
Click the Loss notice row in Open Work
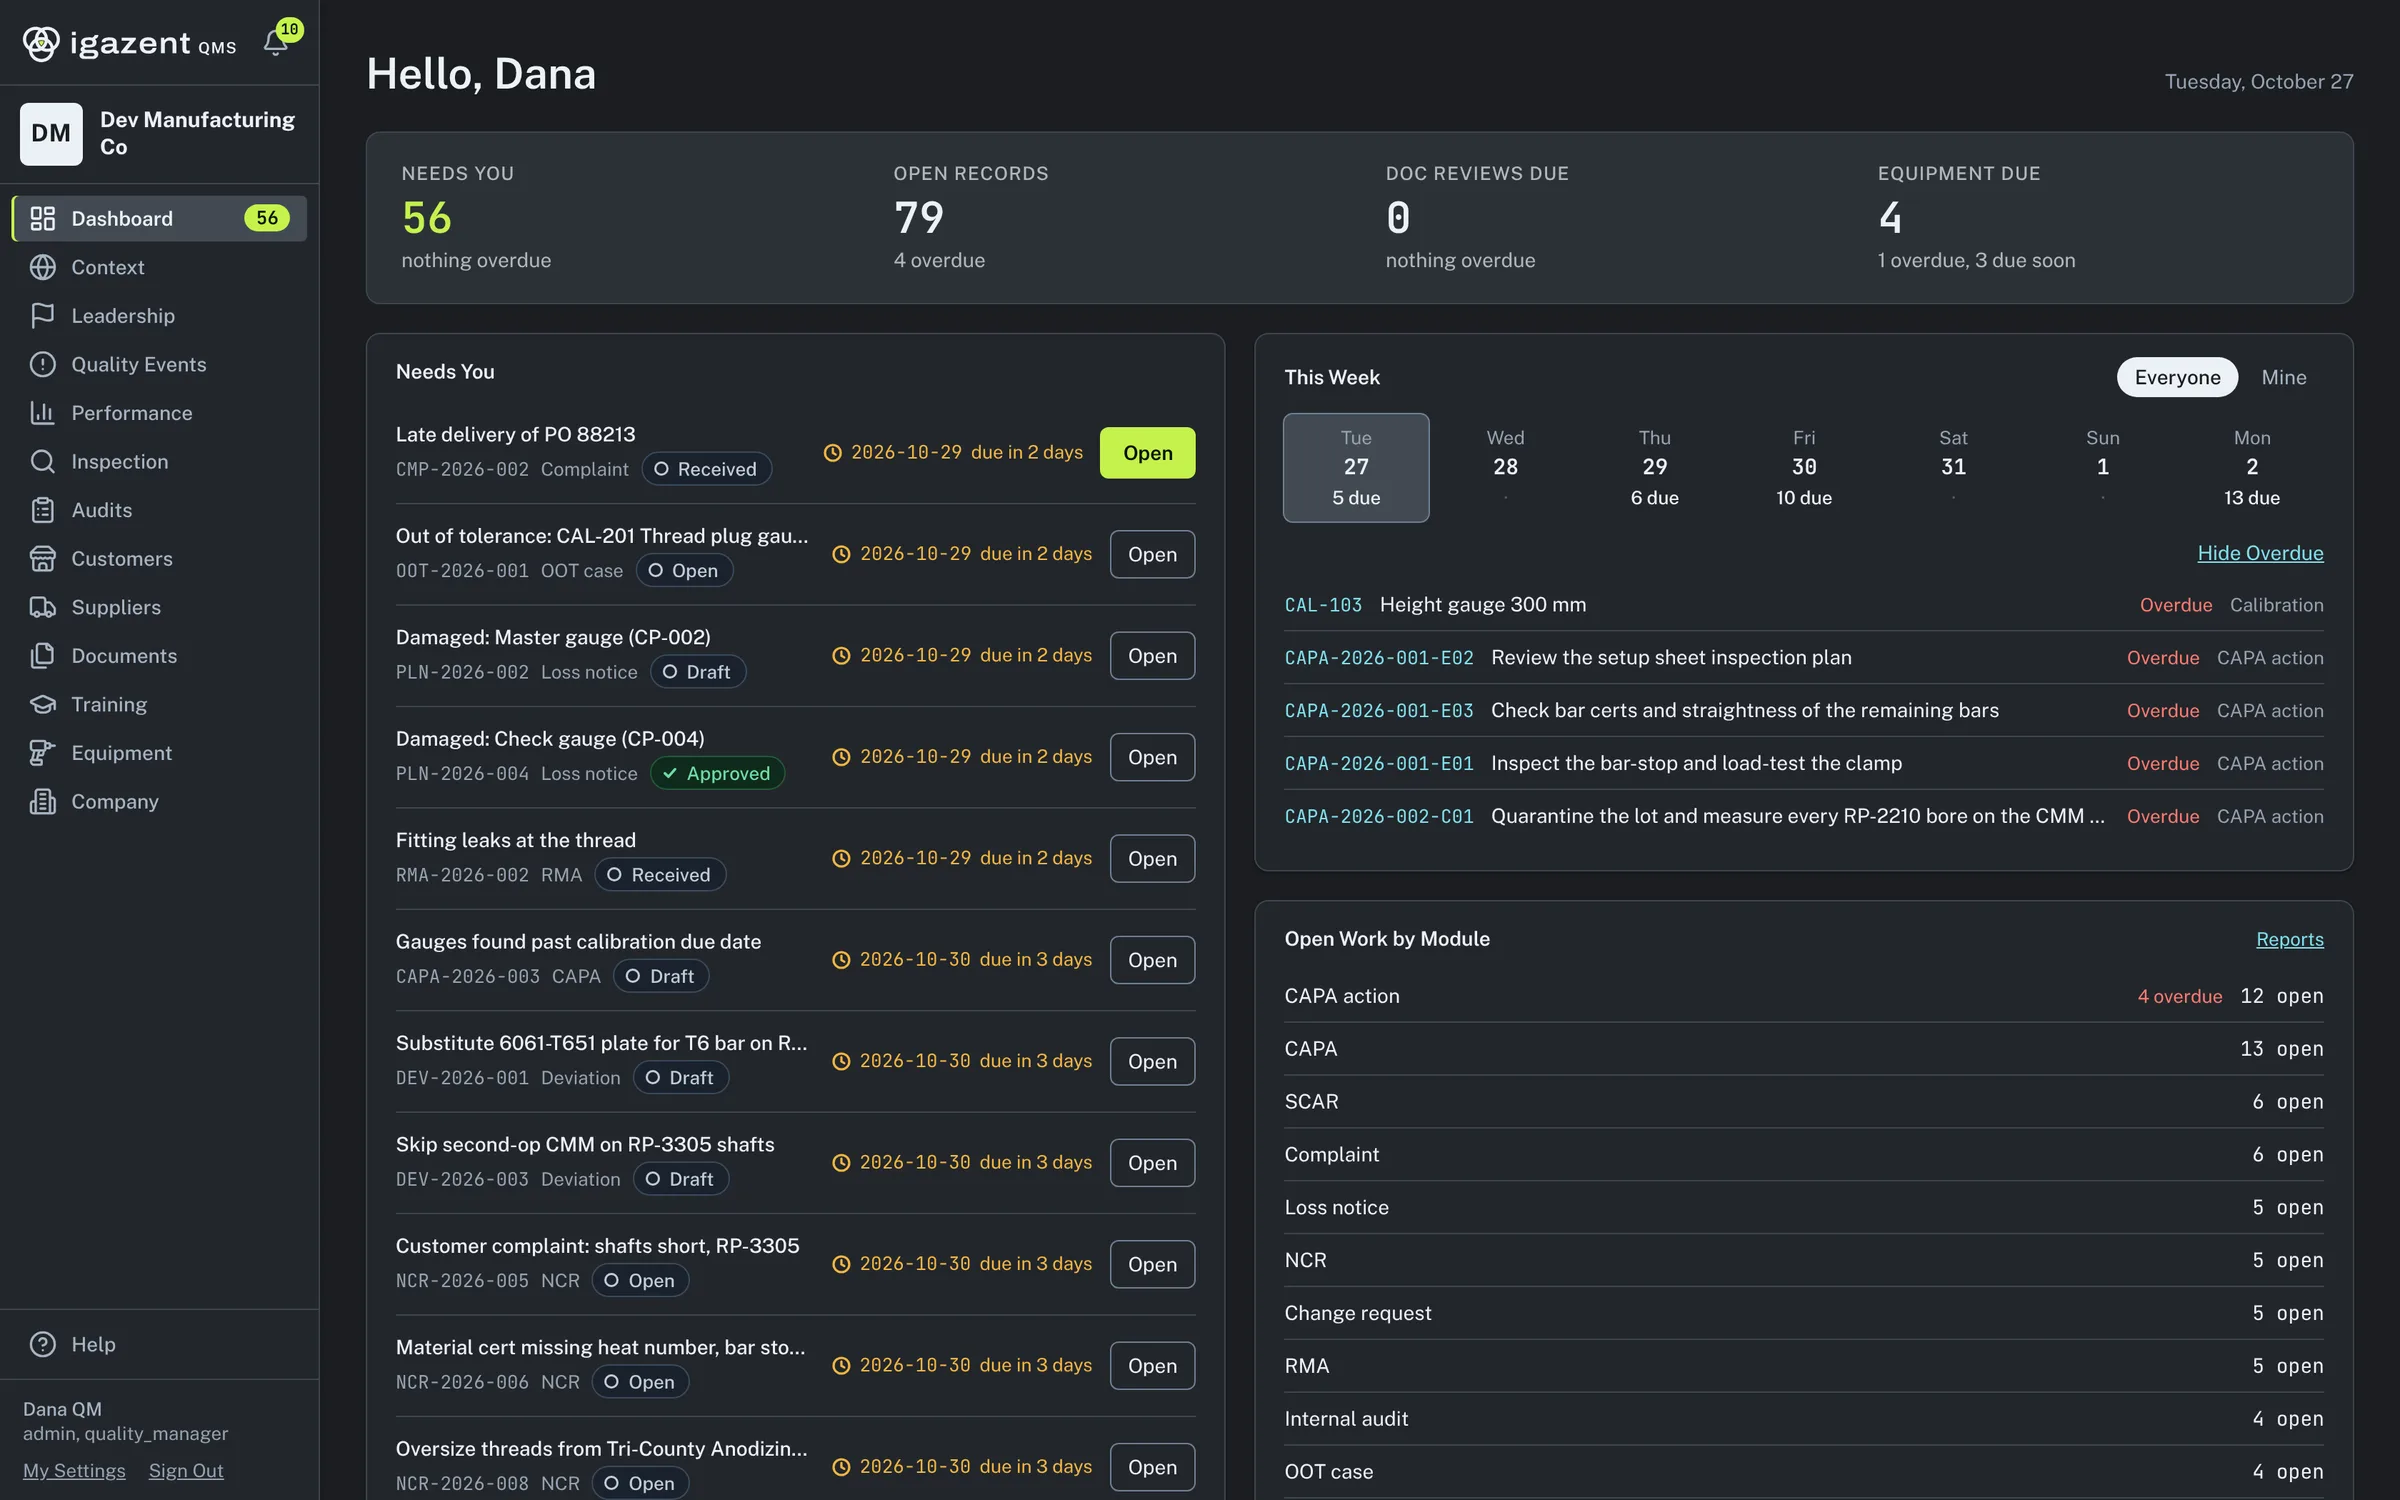tap(1803, 1207)
